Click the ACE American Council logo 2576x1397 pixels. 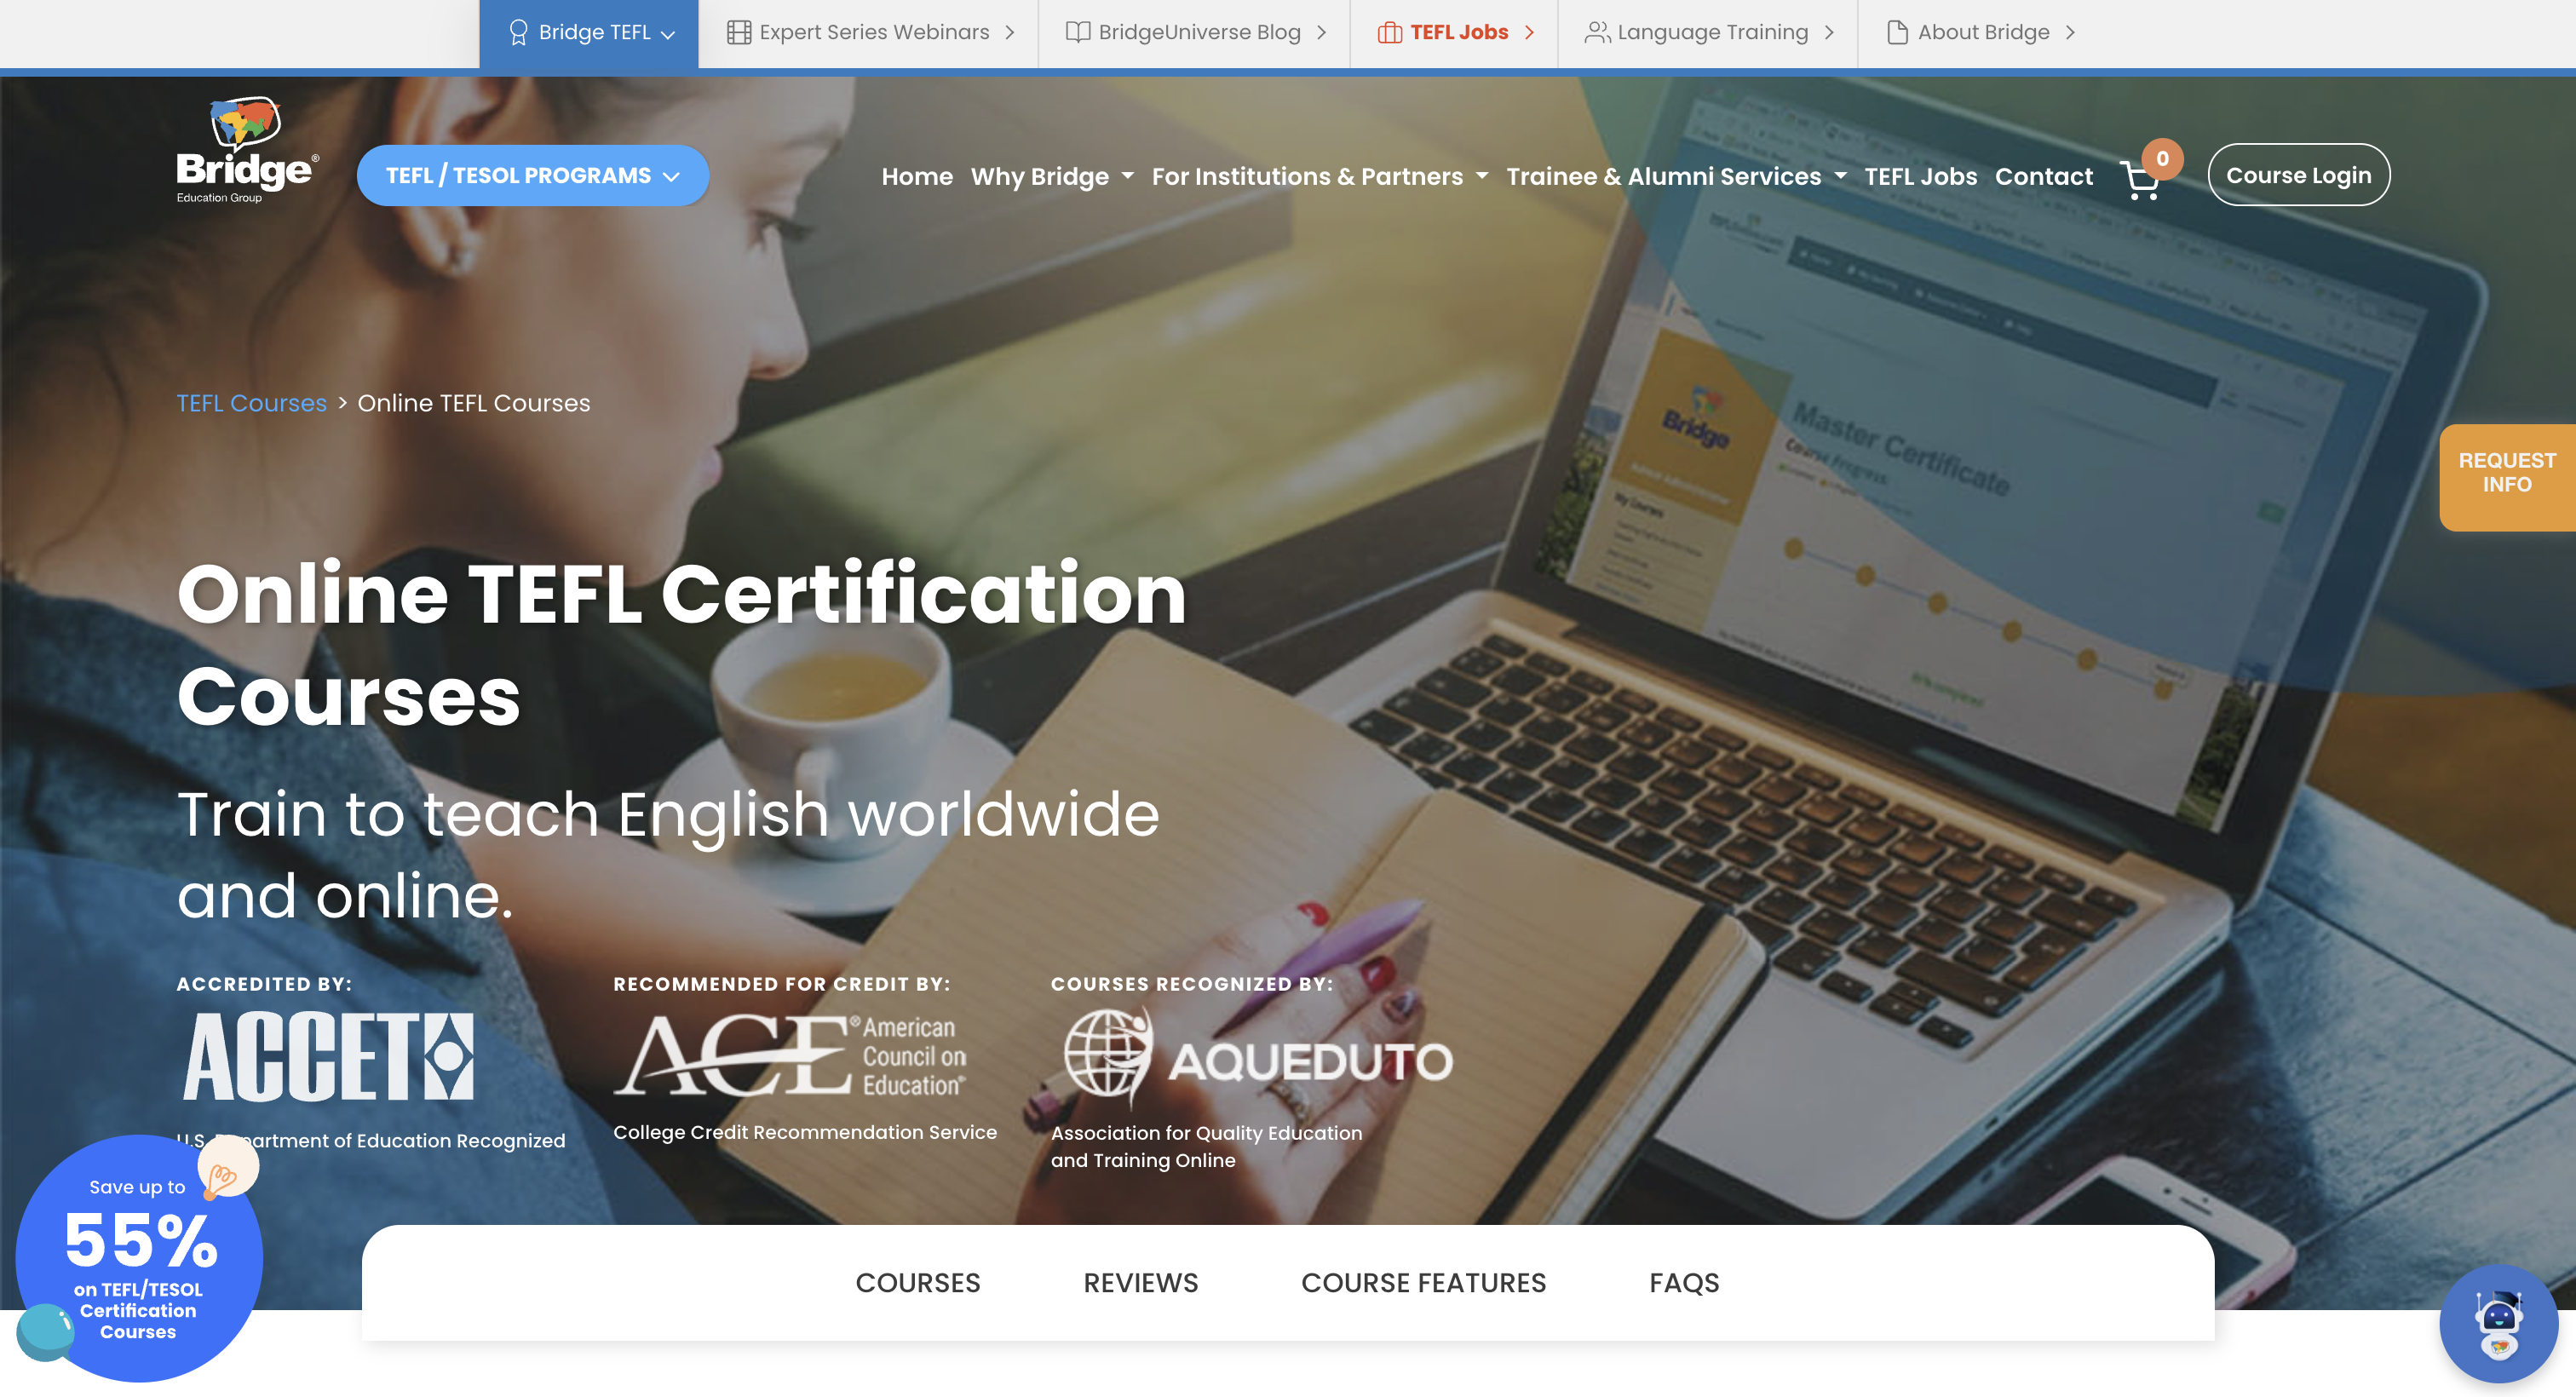pos(790,1055)
